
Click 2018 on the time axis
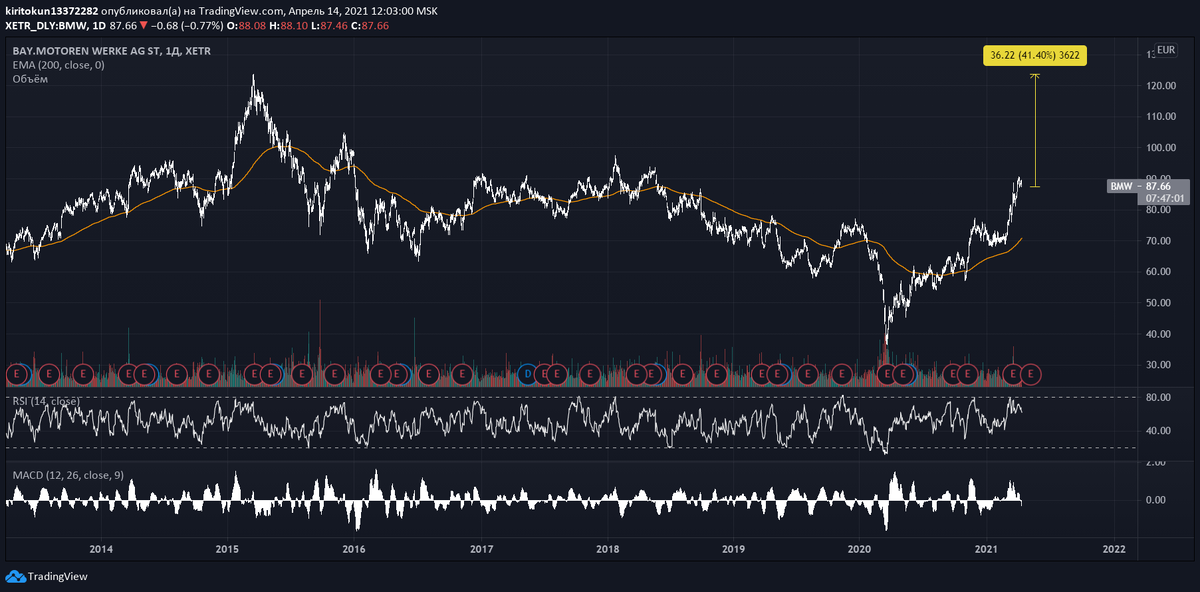[607, 549]
